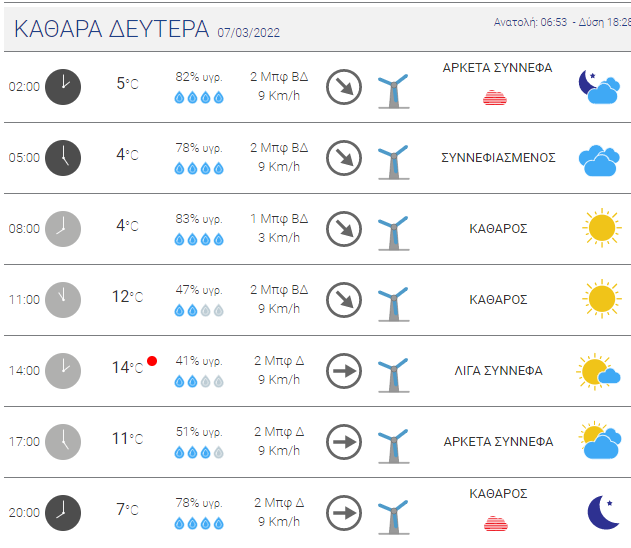Click the humidity droplets at 11:00
Image resolution: width=631 pixels, height=548 pixels.
click(x=199, y=310)
